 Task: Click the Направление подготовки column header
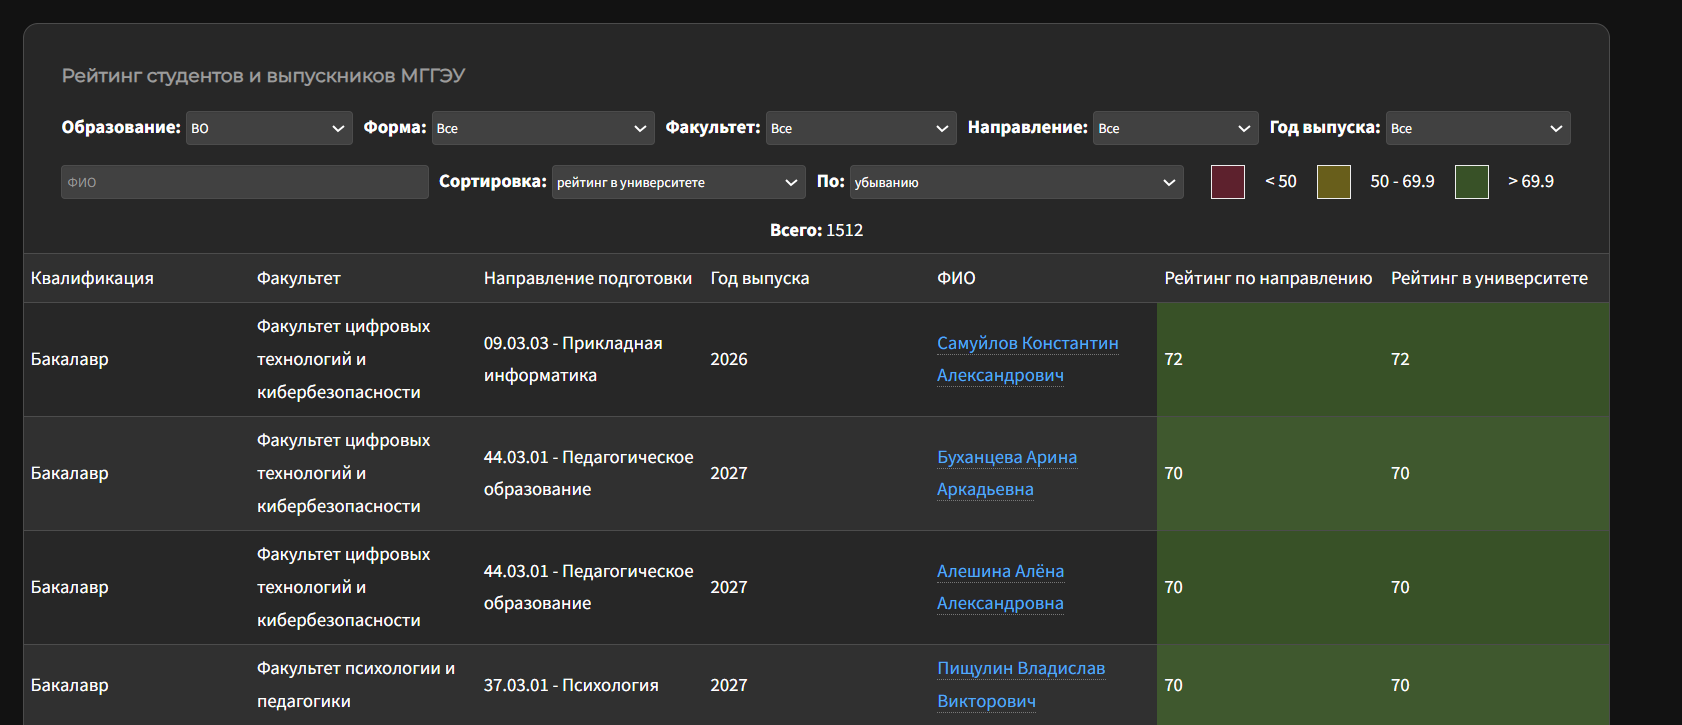[587, 278]
